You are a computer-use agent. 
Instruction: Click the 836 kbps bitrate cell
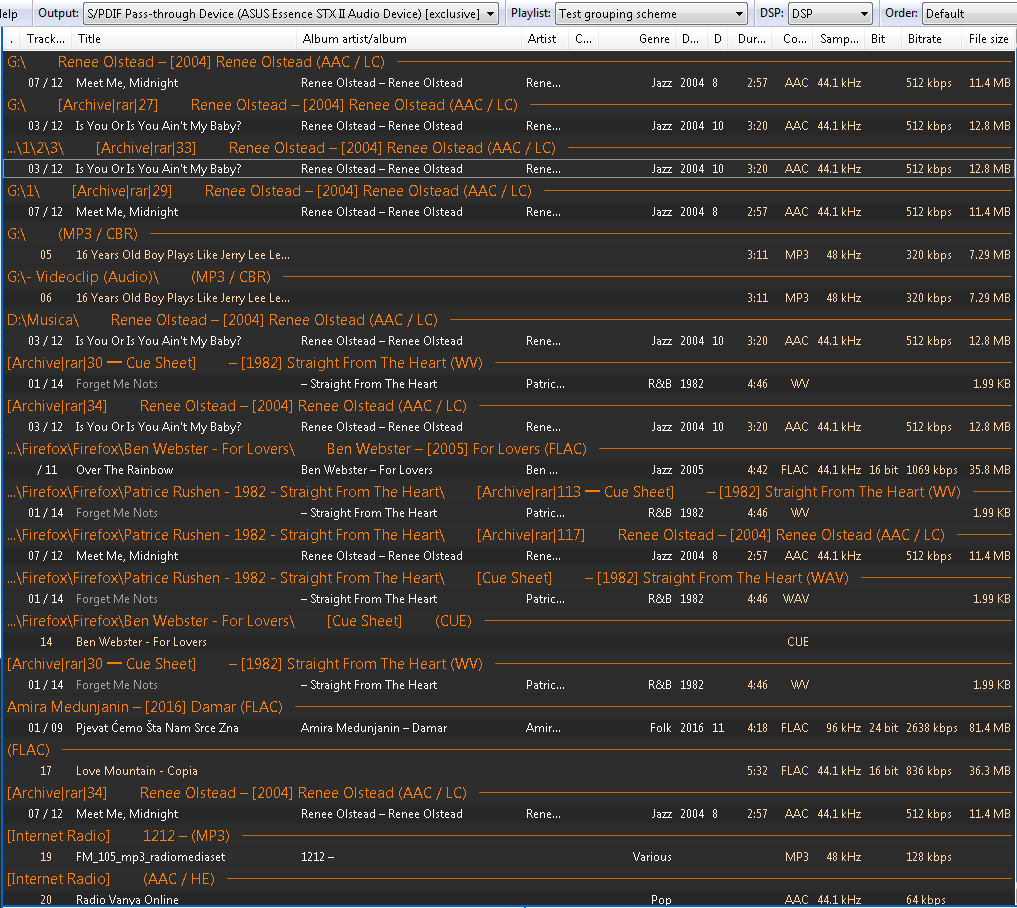(x=929, y=771)
